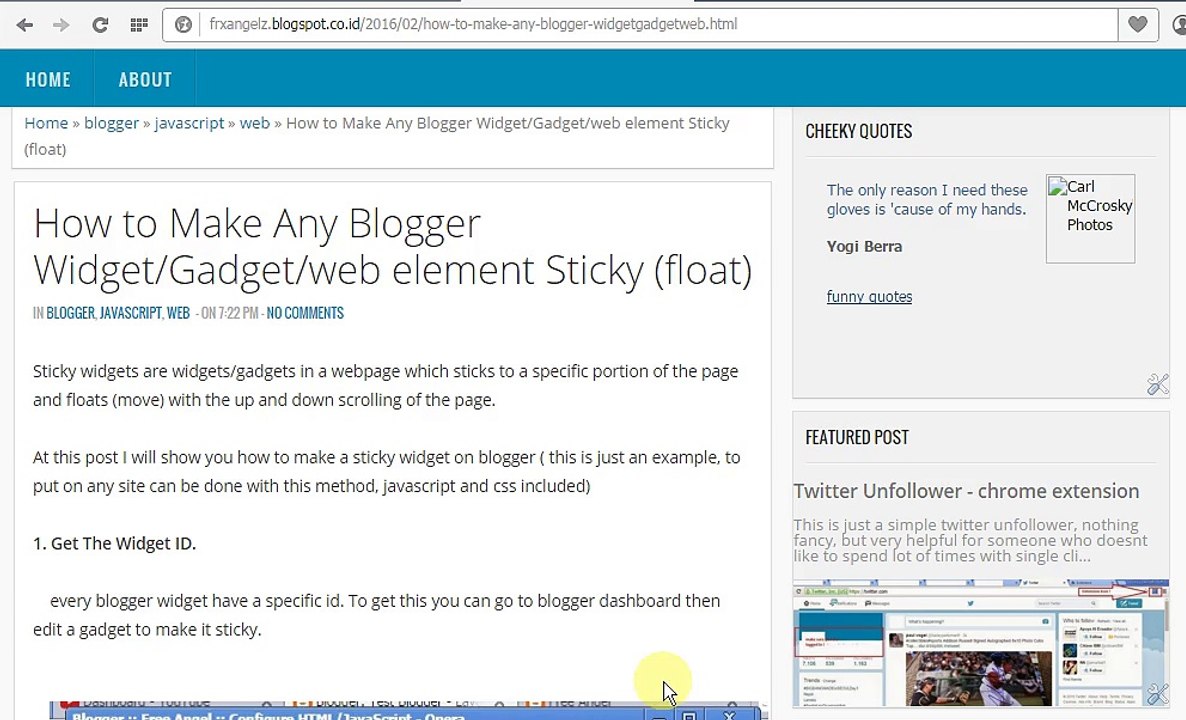Click the FEATURED POST widget heading
The image size is (1186, 720).
point(857,437)
